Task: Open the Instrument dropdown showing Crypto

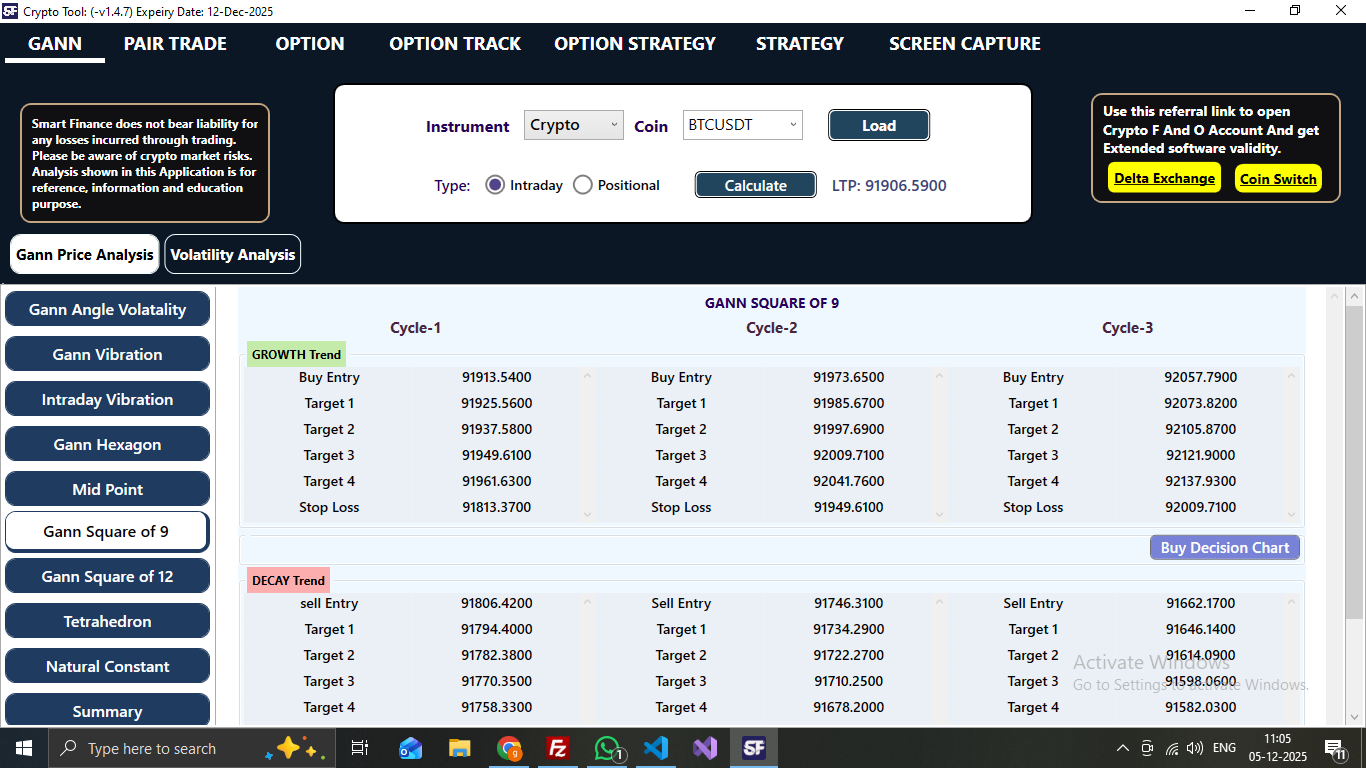Action: pyautogui.click(x=573, y=124)
